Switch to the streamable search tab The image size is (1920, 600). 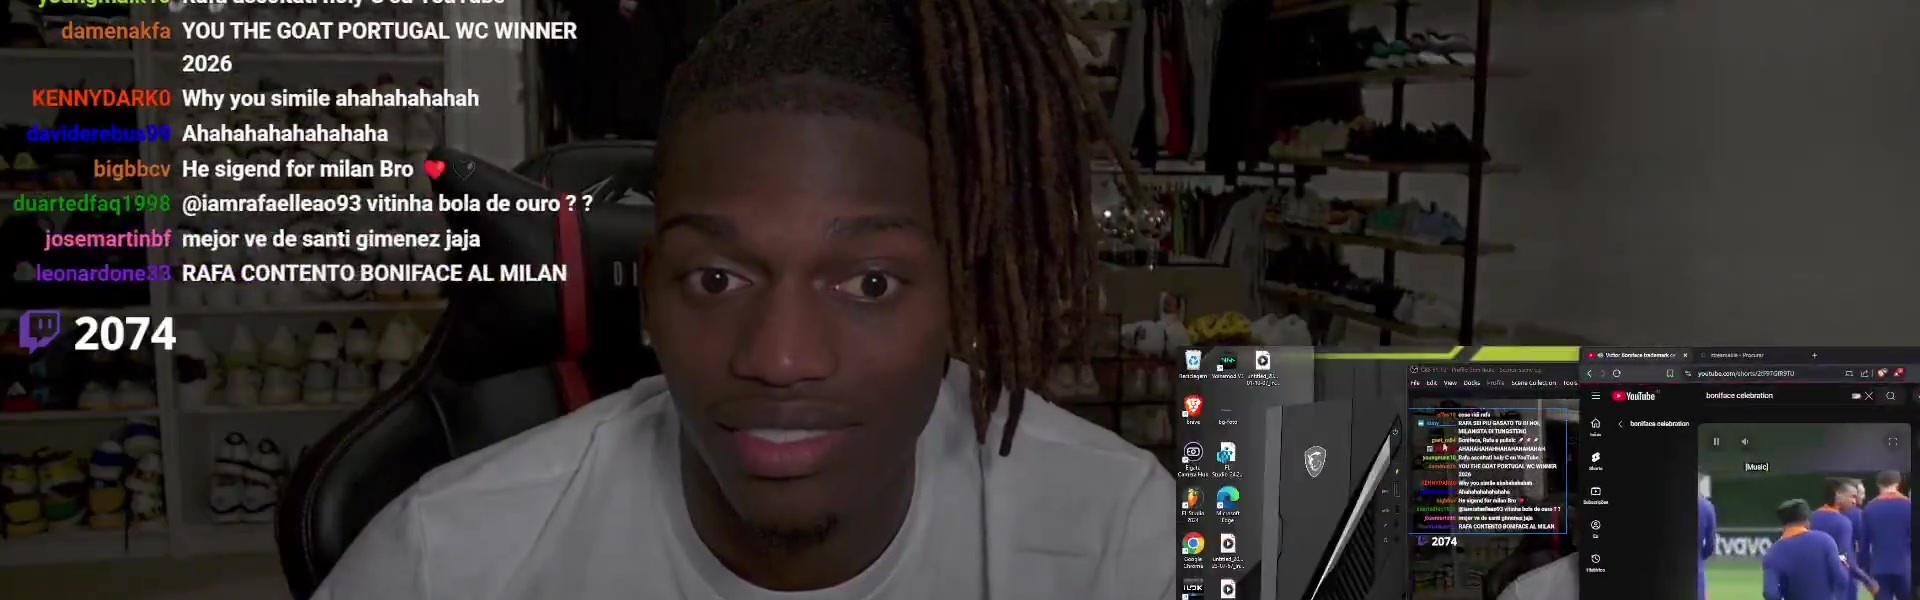pos(1735,355)
